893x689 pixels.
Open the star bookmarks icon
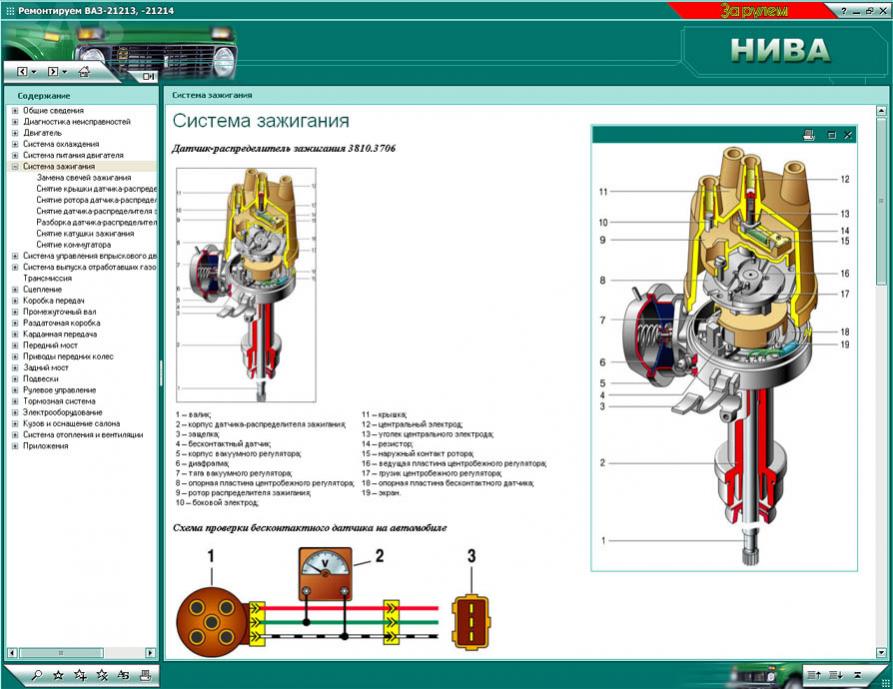click(x=58, y=675)
